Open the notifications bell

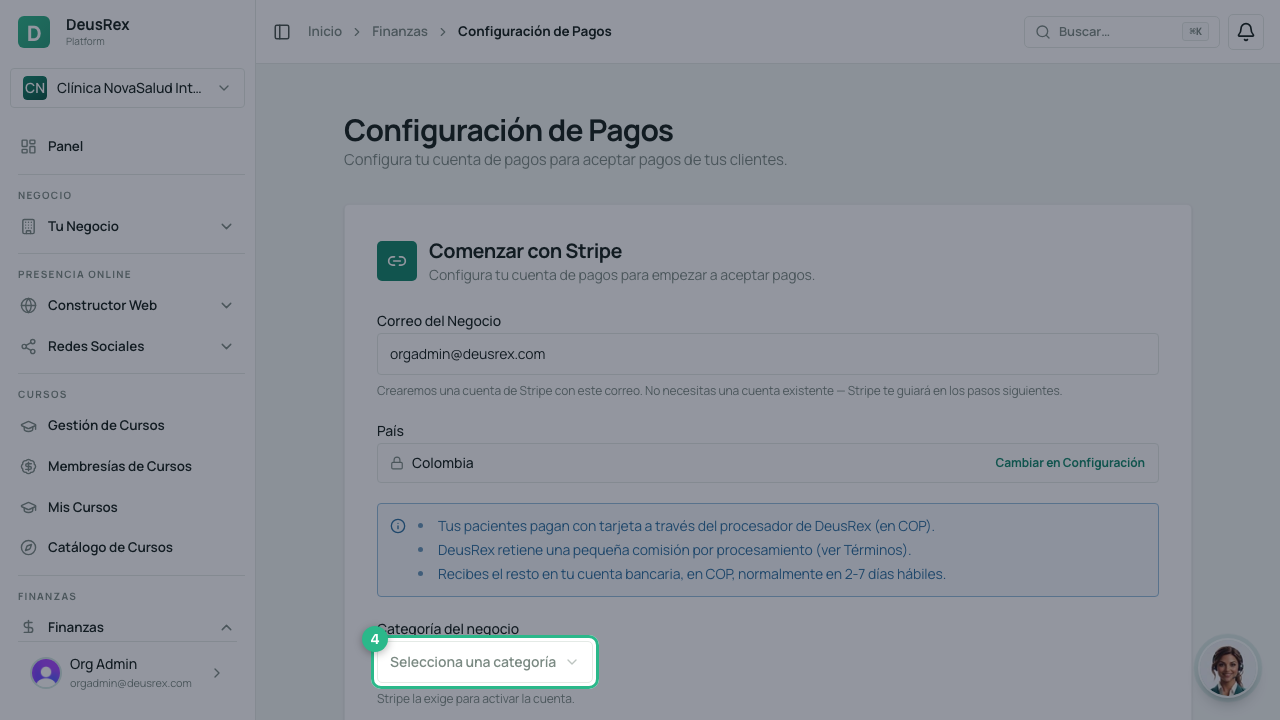click(x=1246, y=32)
